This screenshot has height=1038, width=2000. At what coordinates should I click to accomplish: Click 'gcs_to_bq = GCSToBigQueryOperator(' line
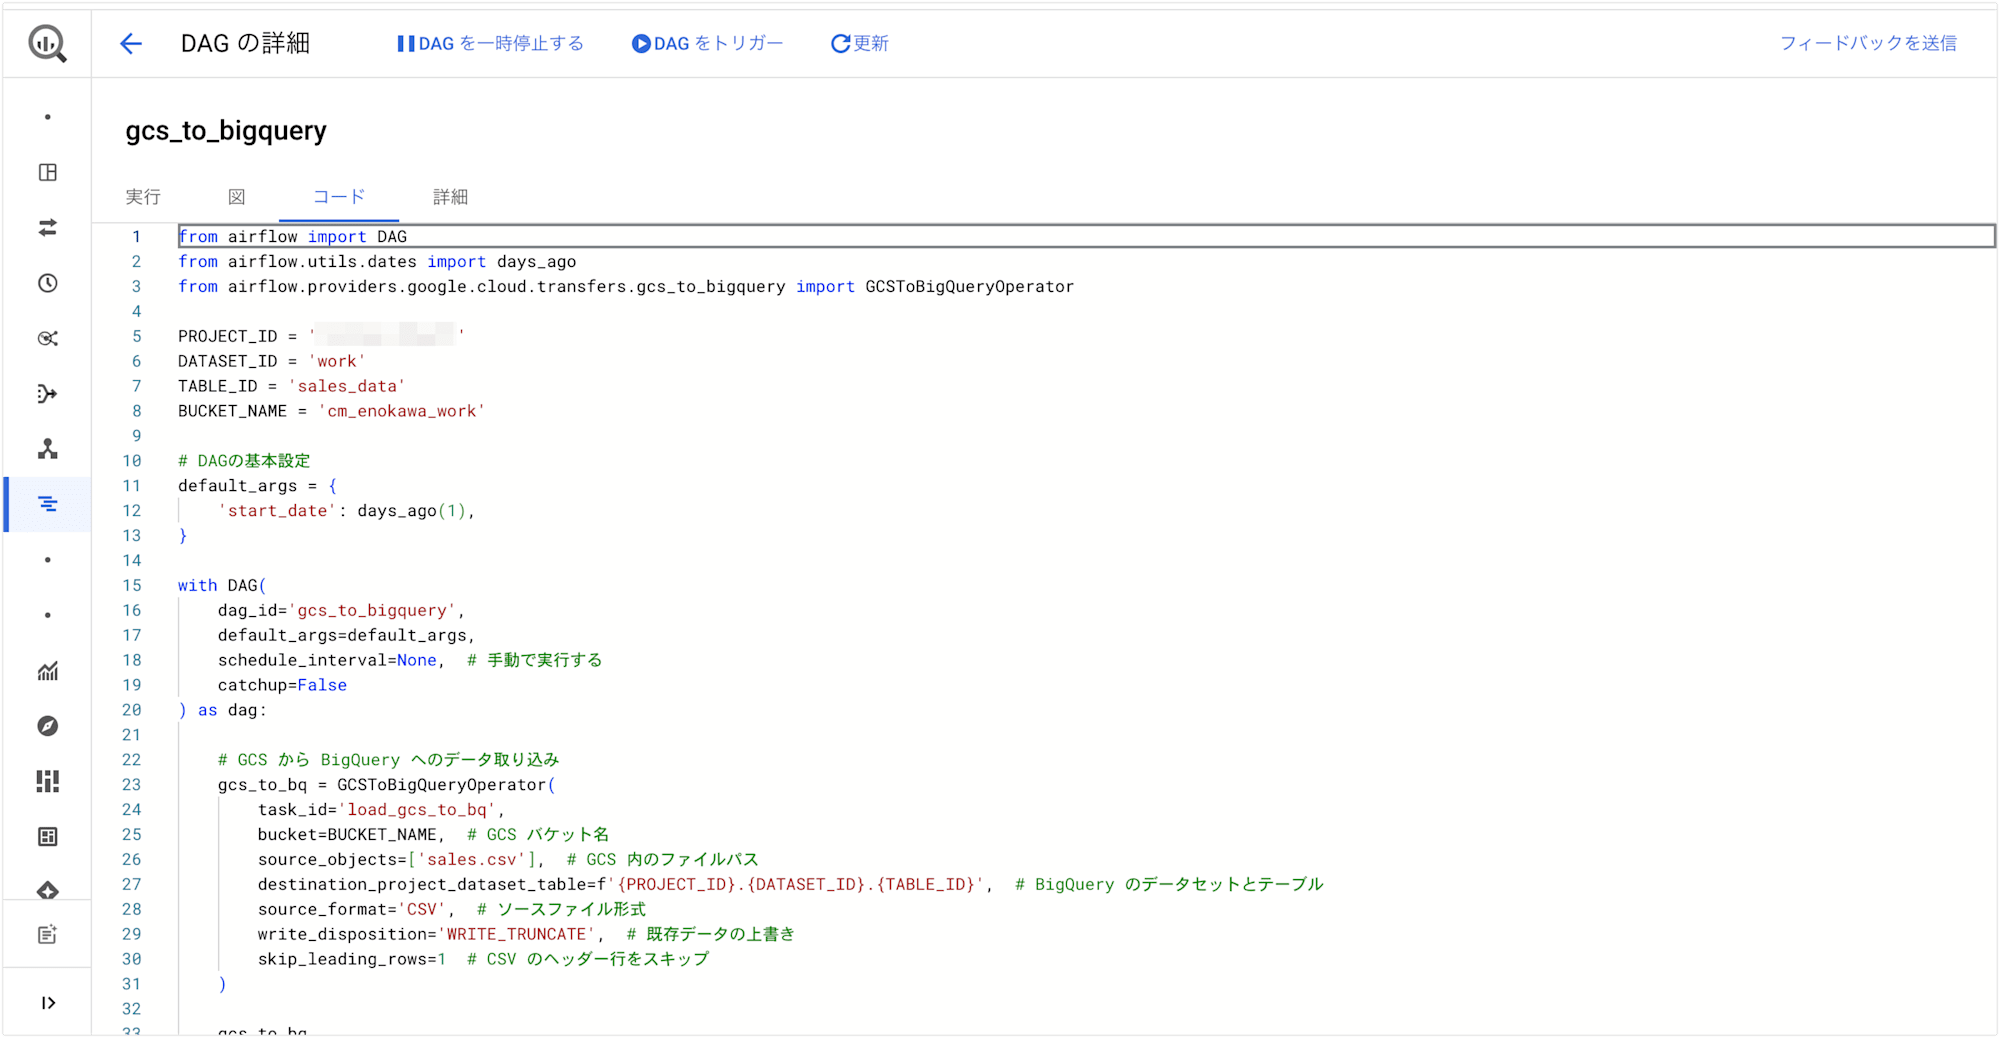click(387, 785)
